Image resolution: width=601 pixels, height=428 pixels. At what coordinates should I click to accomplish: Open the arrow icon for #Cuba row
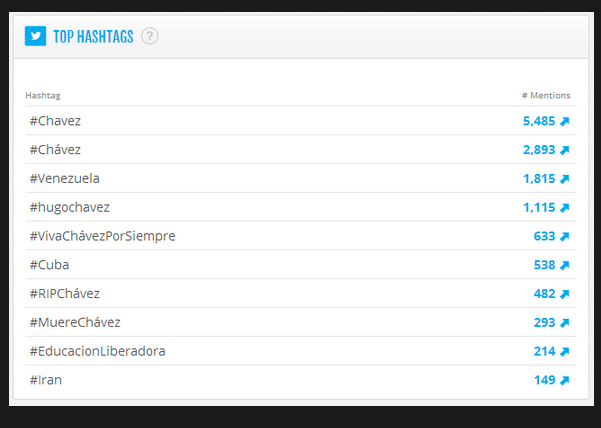coord(565,265)
